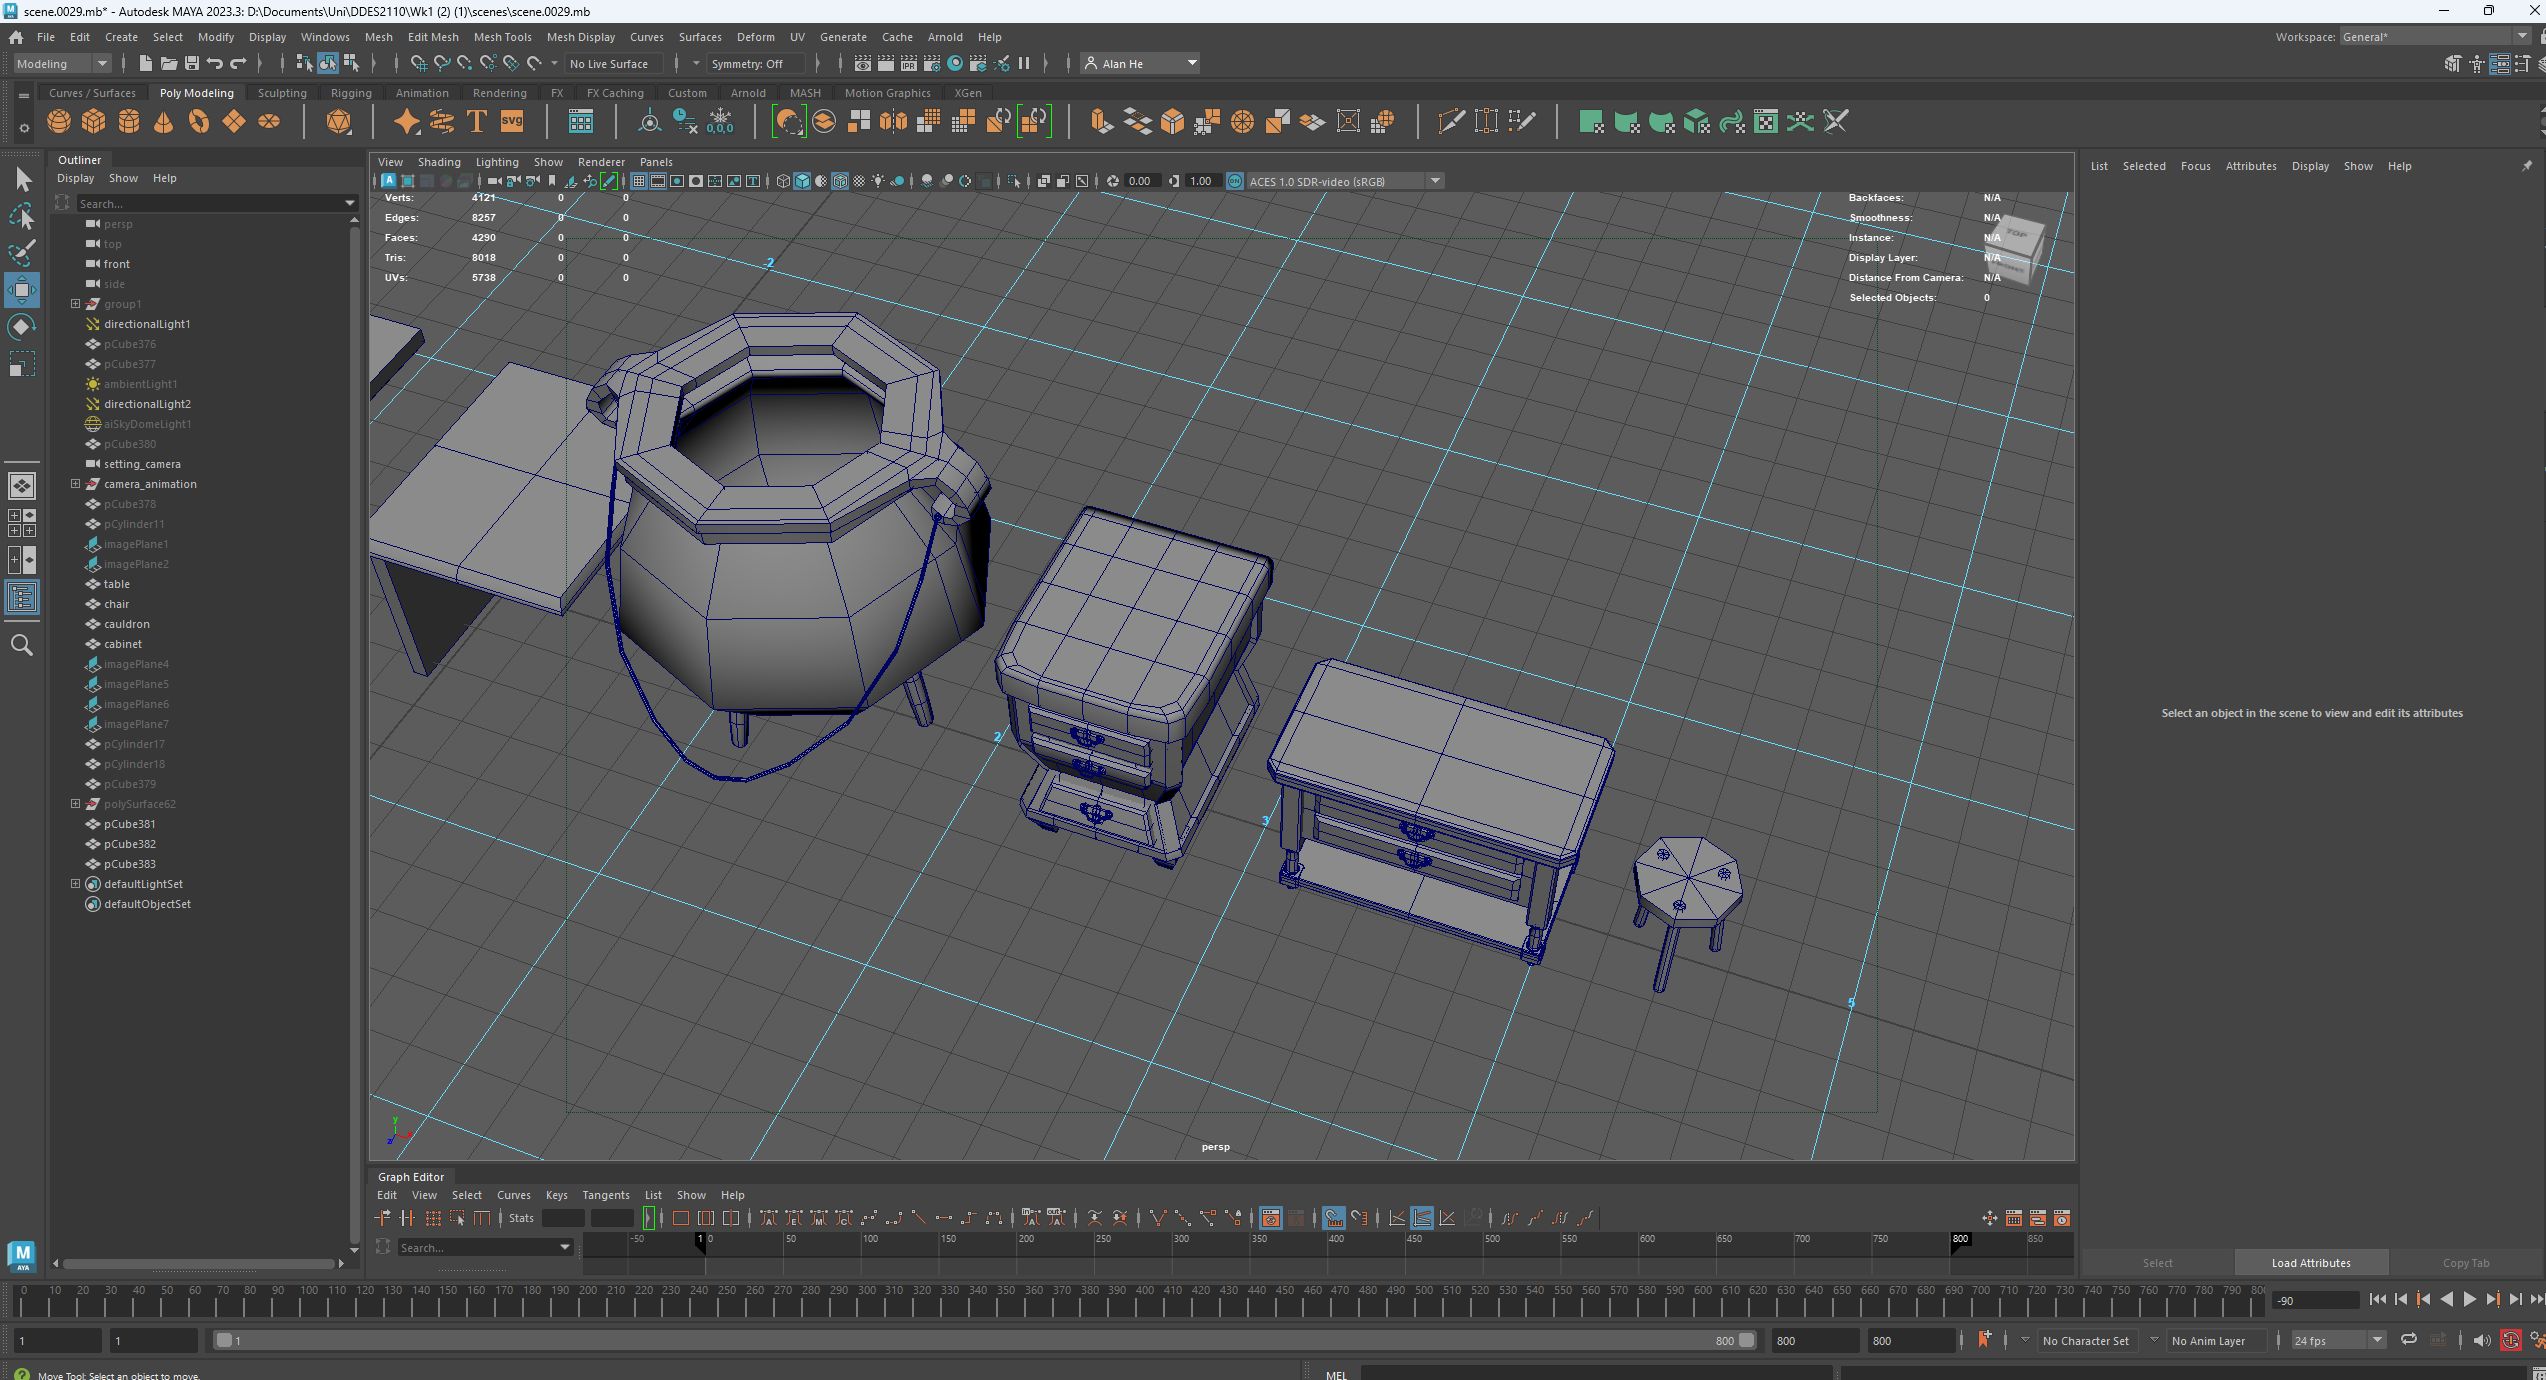Viewport: 2546px width, 1380px height.
Task: Save the scene via toolbar icon
Action: (191, 63)
